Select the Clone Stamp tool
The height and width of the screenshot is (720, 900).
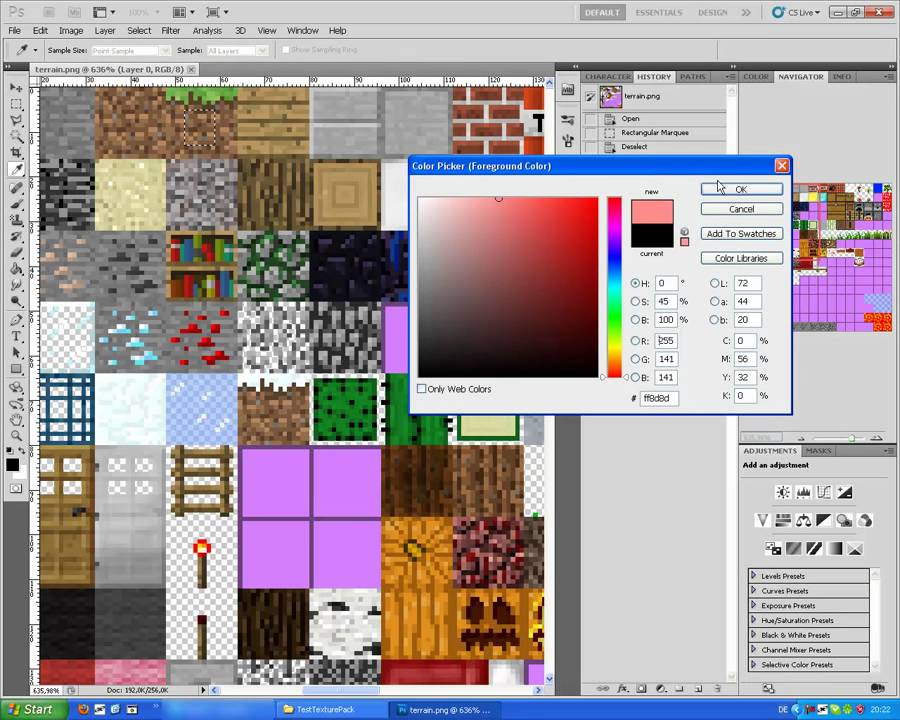click(x=16, y=220)
